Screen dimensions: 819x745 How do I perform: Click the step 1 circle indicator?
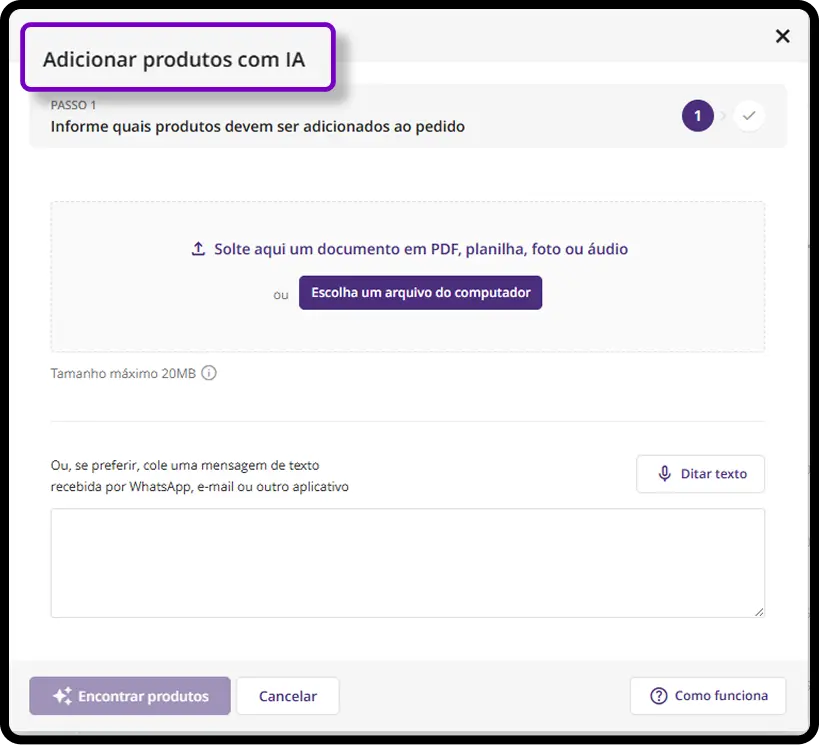(x=697, y=115)
